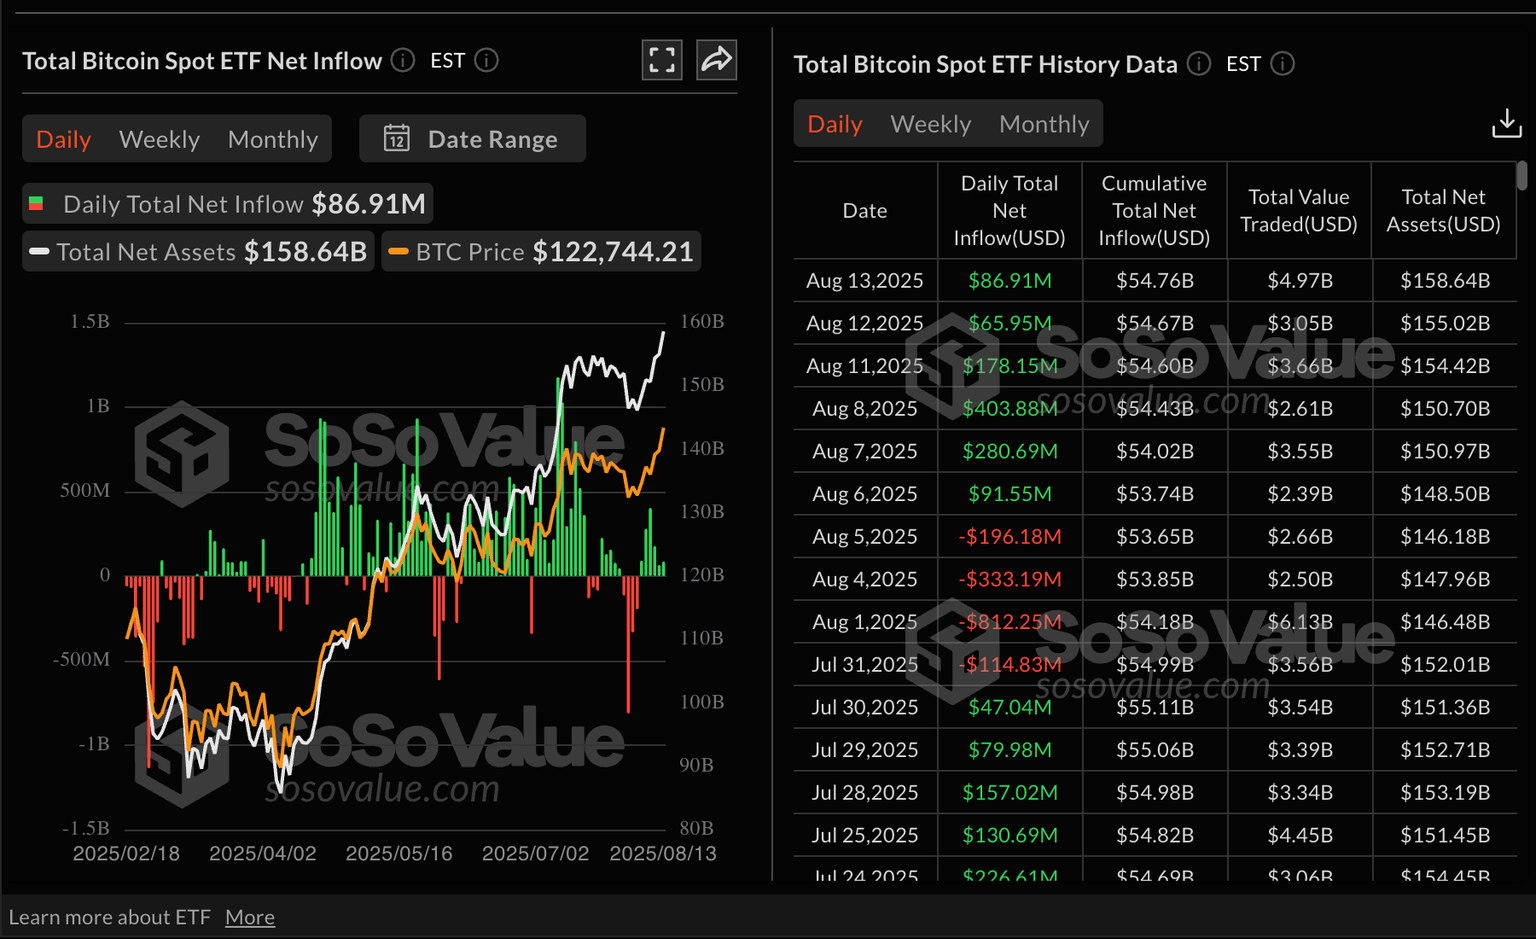Toggle Total Net Assets line visibility
This screenshot has height=939, width=1536.
pyautogui.click(x=198, y=252)
